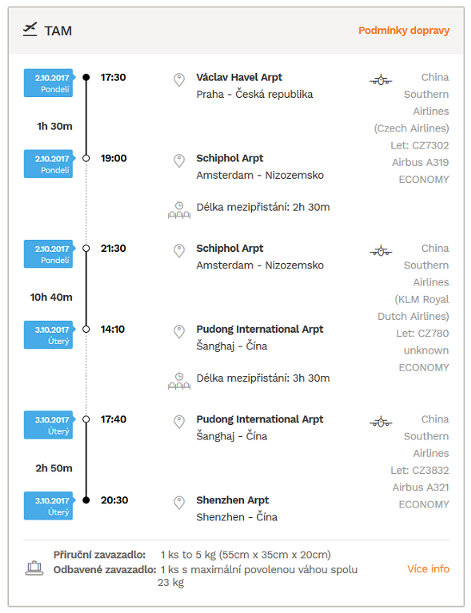Screen dimensions: 471x613
Task: Click the Pudong International Arpt 17:40 departure name
Action: point(260,419)
